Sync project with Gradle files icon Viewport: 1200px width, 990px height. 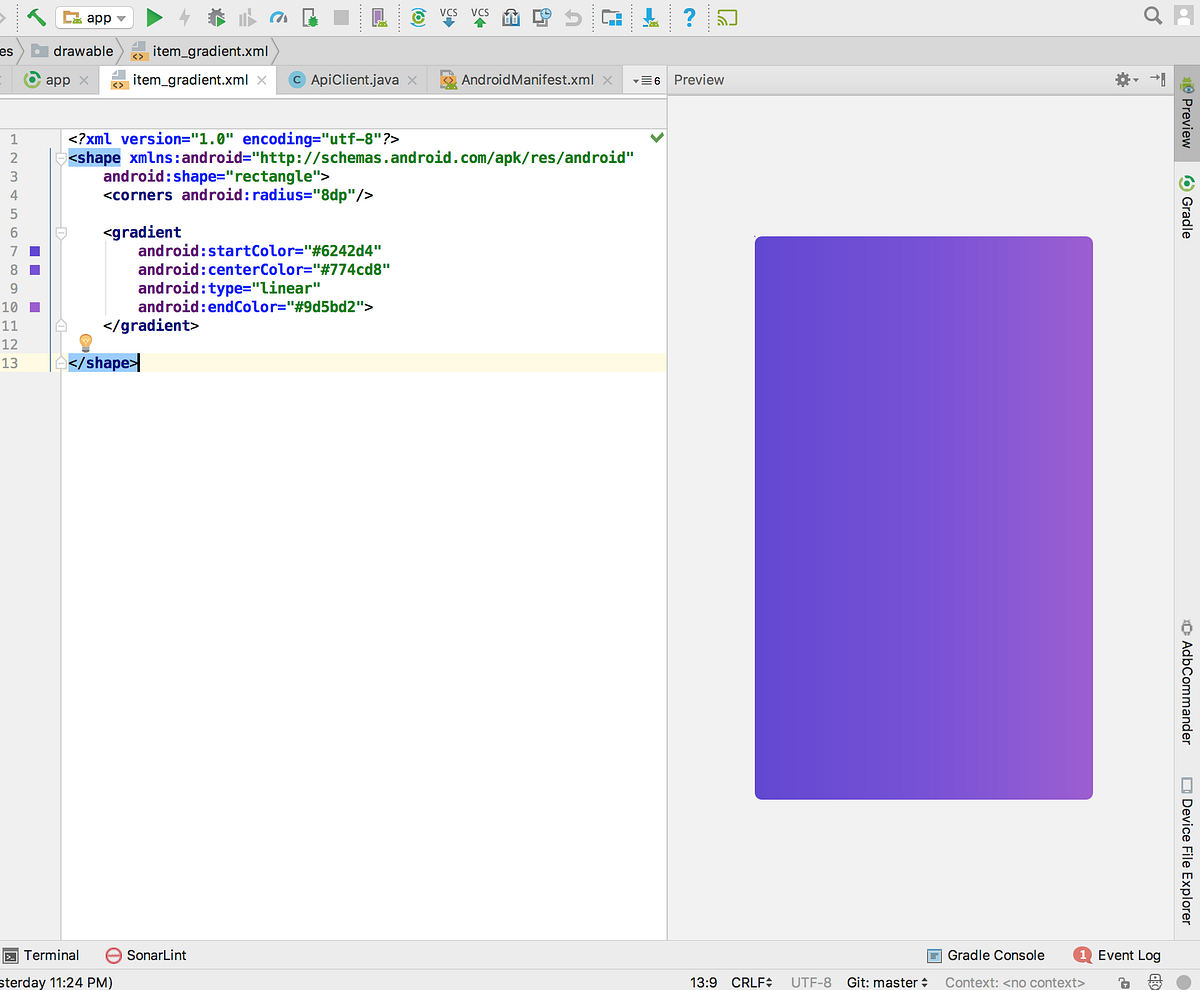point(418,17)
